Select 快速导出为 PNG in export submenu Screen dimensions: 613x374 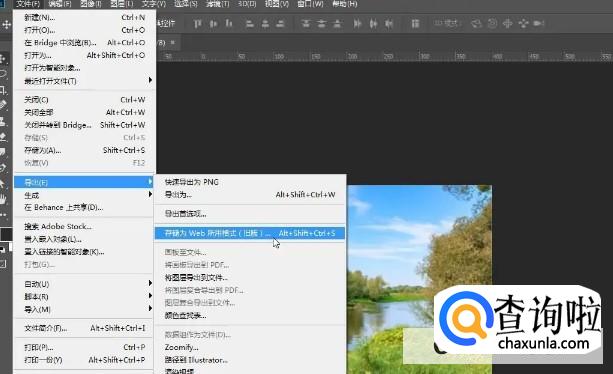(x=250, y=182)
